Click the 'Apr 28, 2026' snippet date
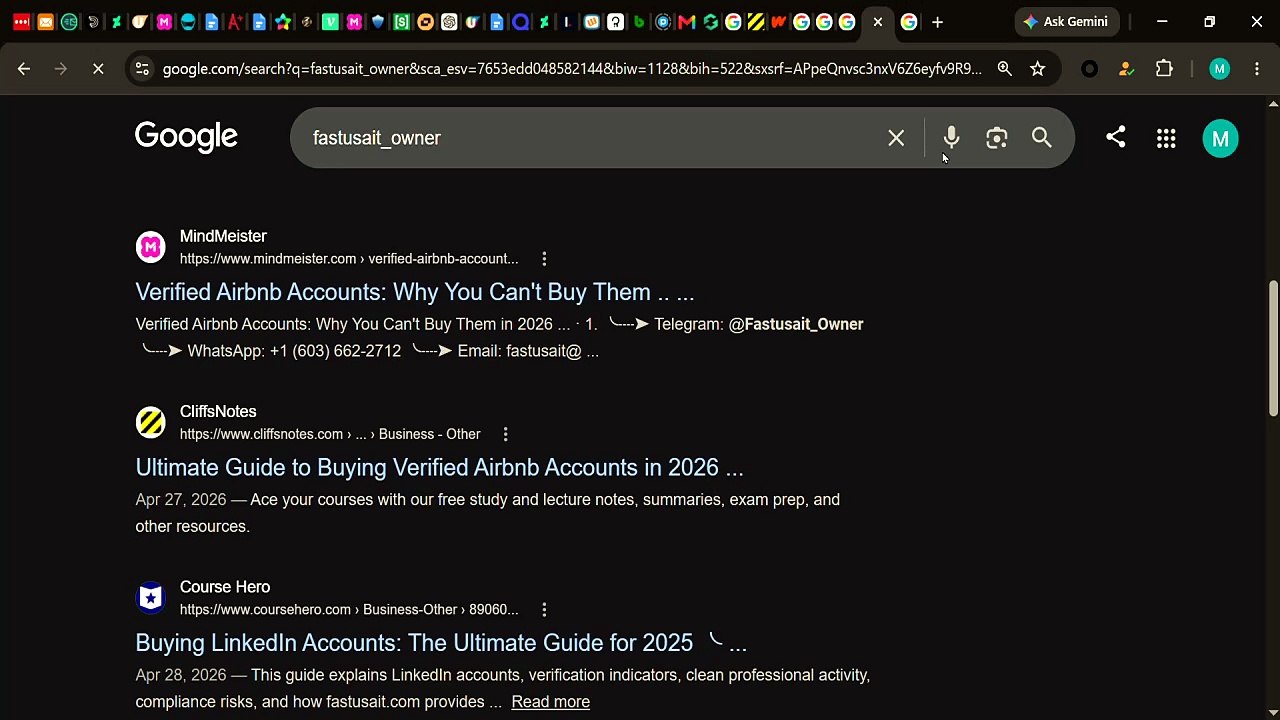 181,675
